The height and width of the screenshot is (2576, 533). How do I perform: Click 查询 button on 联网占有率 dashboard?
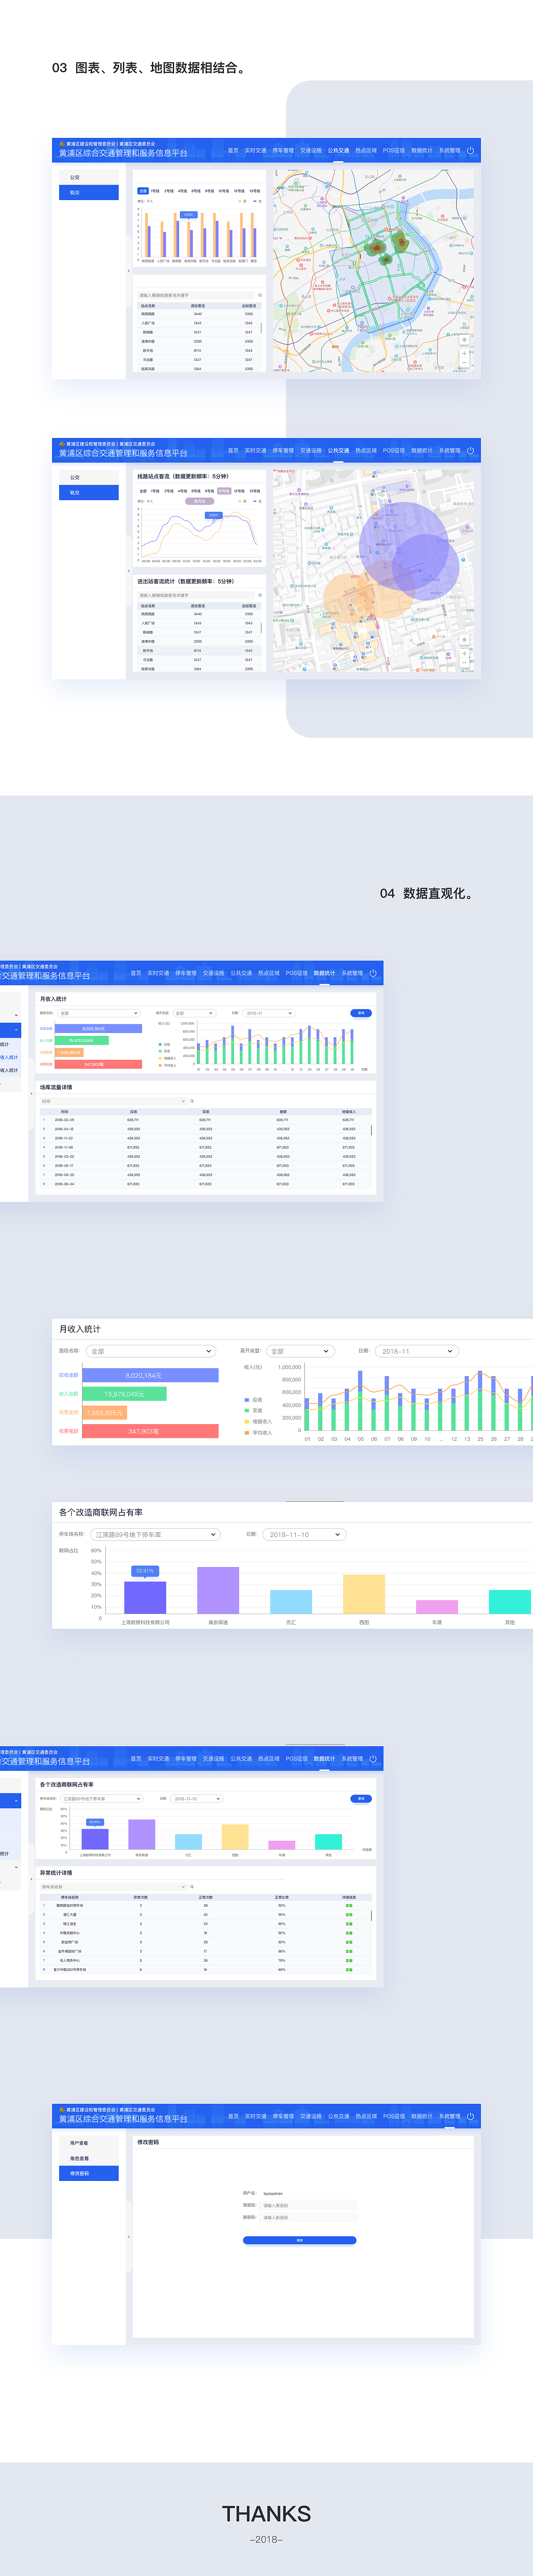[x=361, y=1799]
